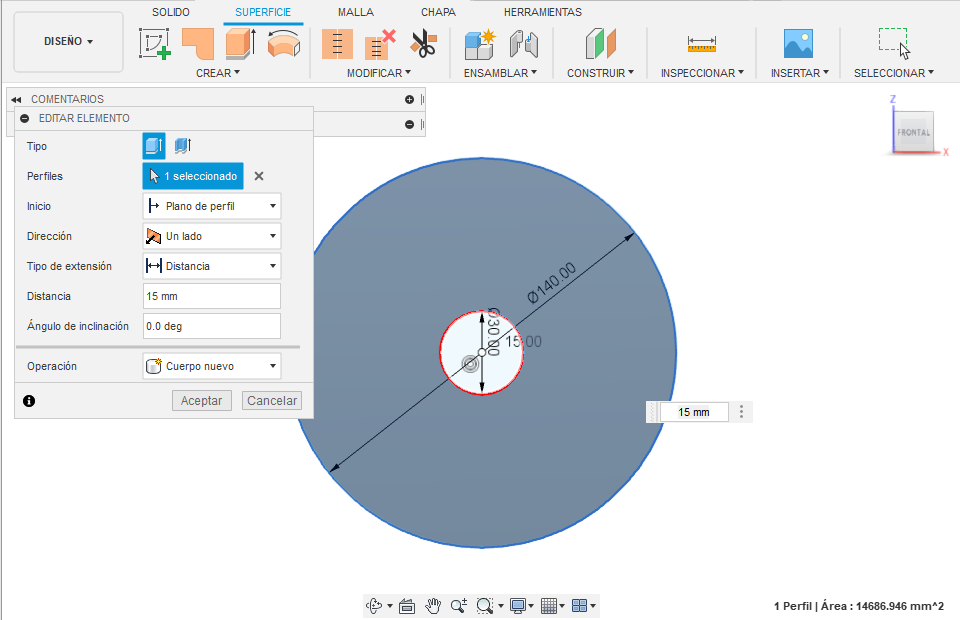Click the Pan hand icon
Screen dimensions: 960x620
433,606
